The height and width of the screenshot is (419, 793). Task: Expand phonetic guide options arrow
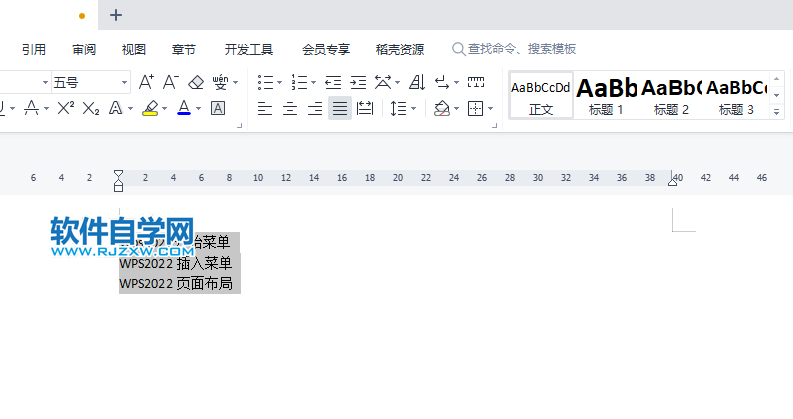click(236, 82)
